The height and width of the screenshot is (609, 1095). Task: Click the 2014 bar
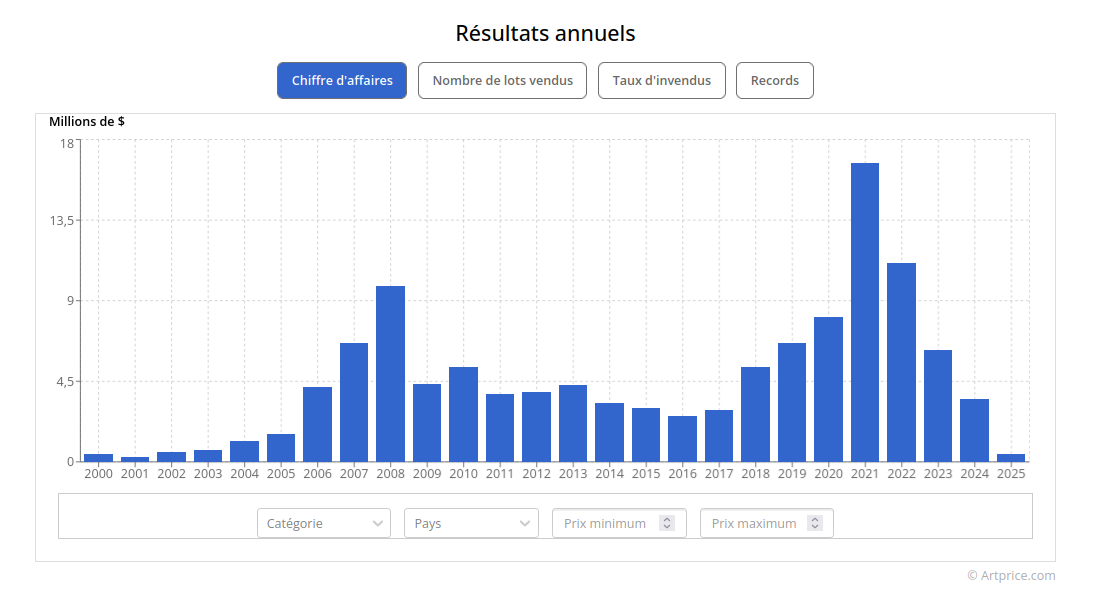pos(610,432)
